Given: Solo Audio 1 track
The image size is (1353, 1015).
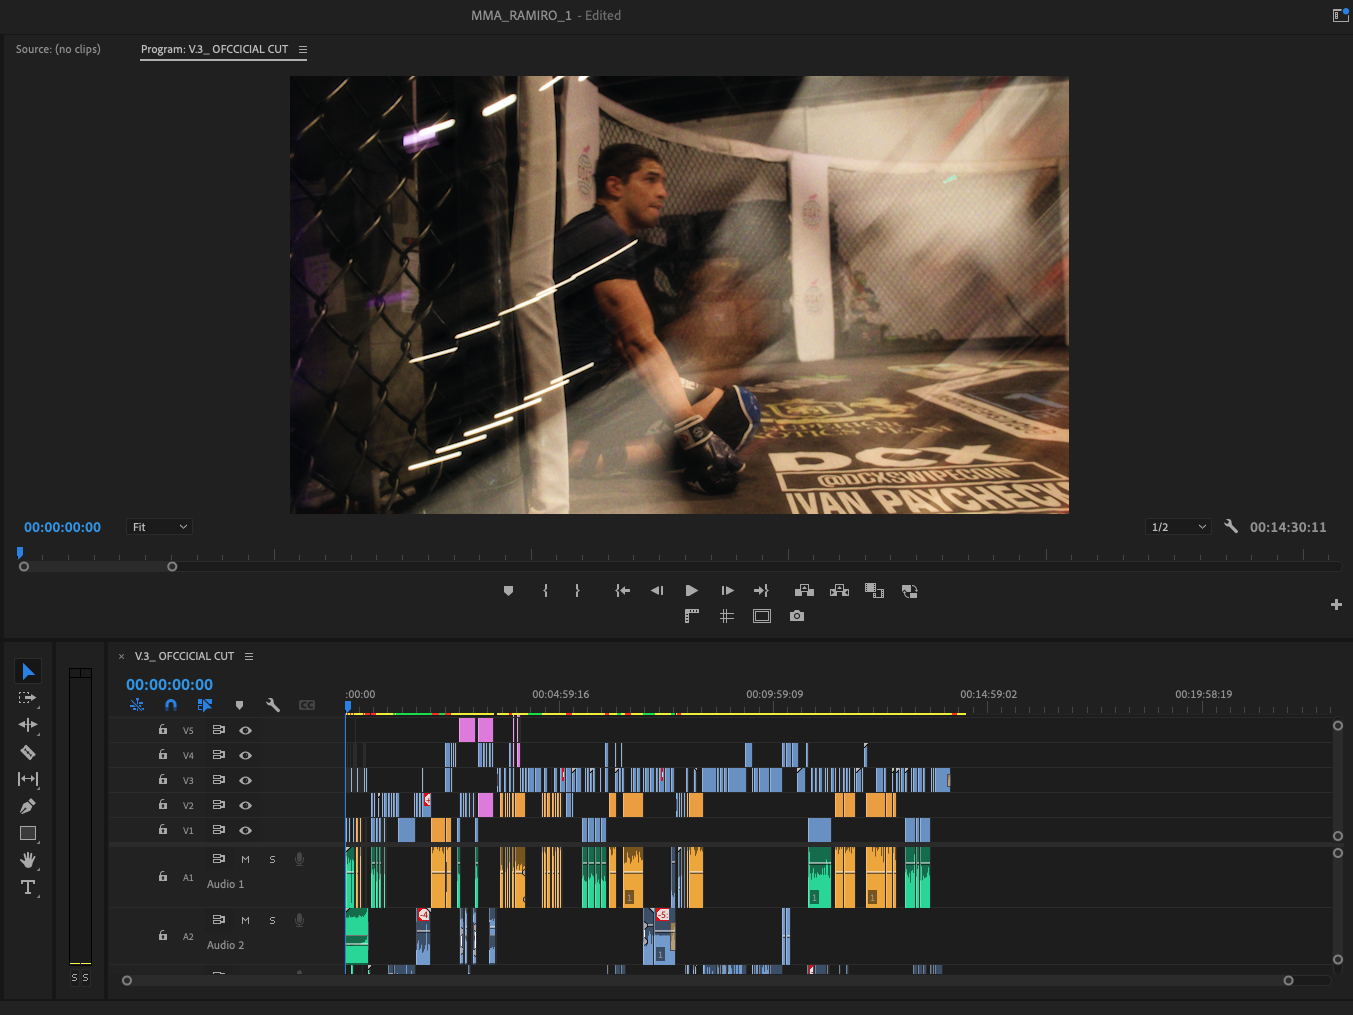Looking at the screenshot, I should coord(272,859).
